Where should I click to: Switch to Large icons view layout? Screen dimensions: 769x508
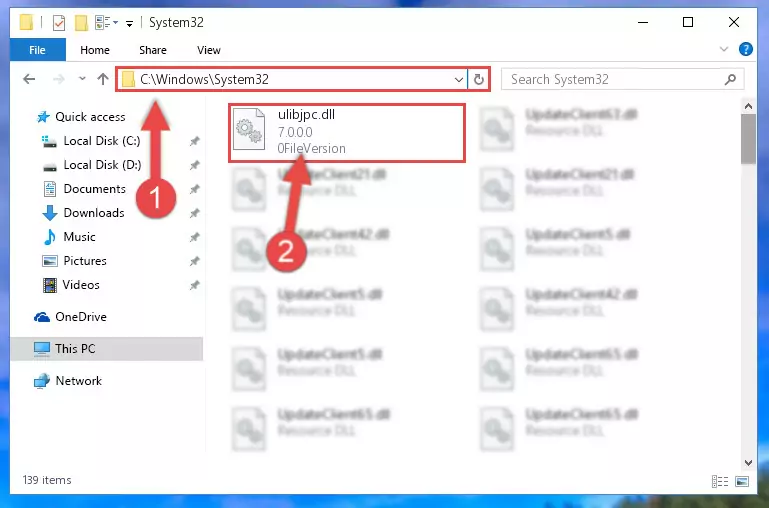[742, 482]
